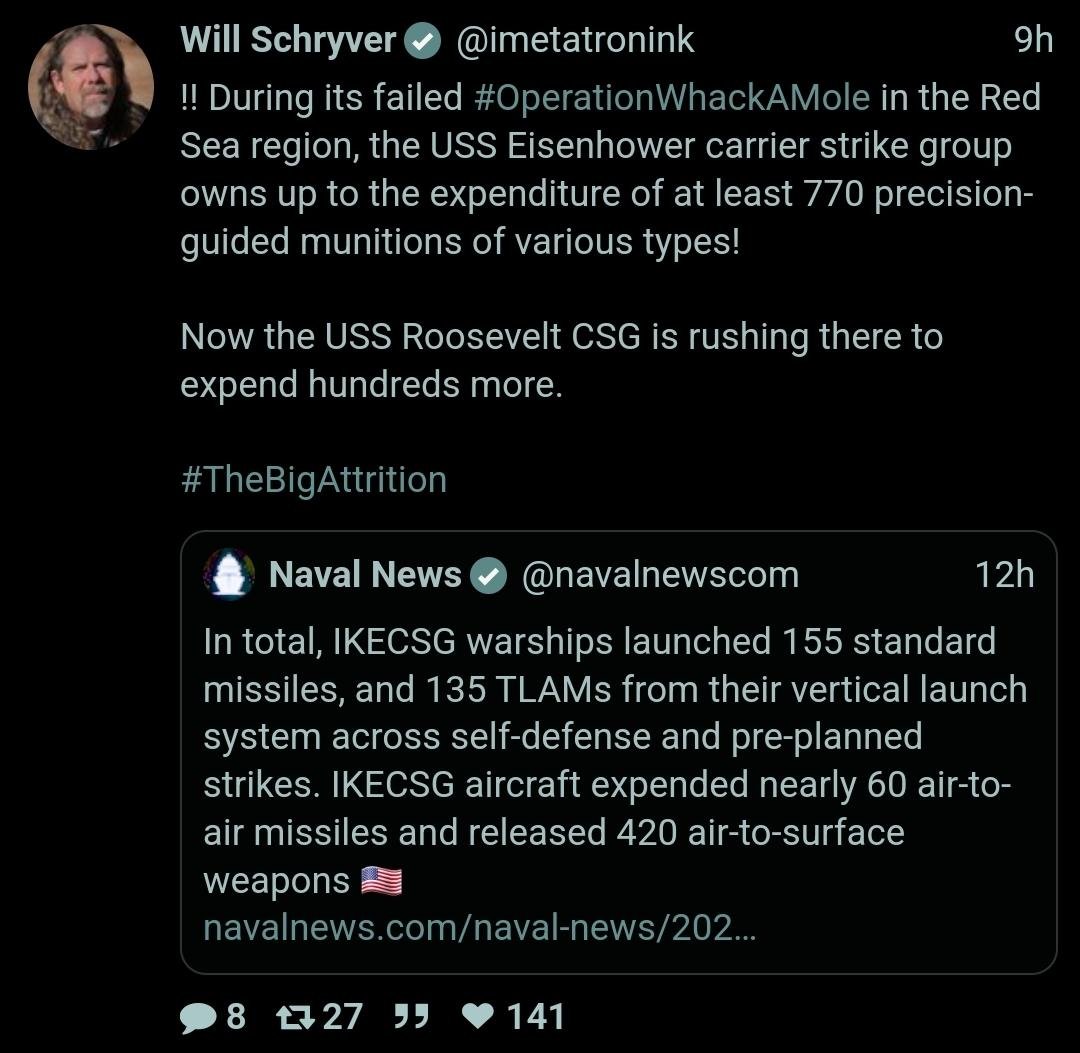Click the 9h tweet timestamp
The image size is (1080, 1053).
click(x=1033, y=40)
